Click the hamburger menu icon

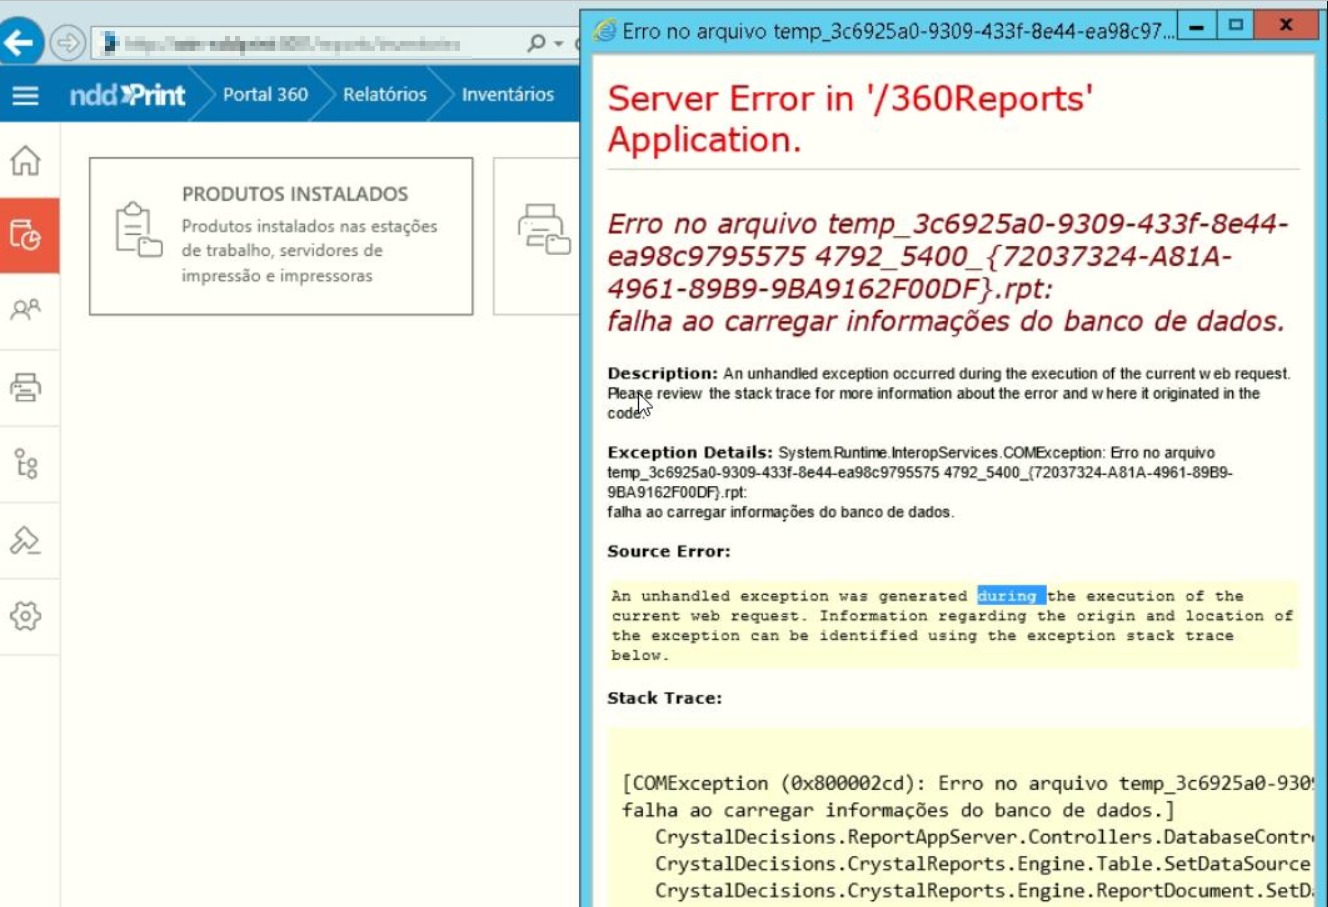pyautogui.click(x=26, y=96)
